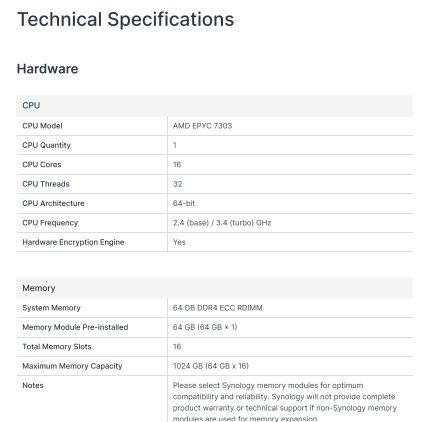Select the CPU Architecture label
This screenshot has width=428, height=422.
[53, 203]
